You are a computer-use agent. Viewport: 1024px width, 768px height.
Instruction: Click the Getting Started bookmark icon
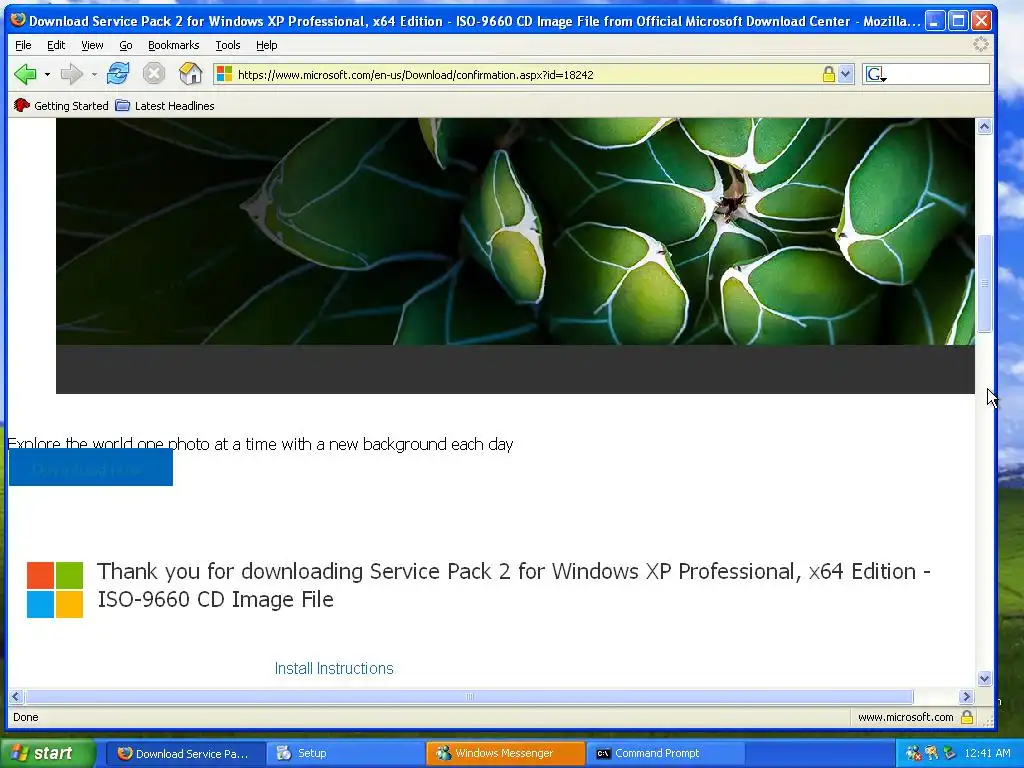pyautogui.click(x=22, y=105)
